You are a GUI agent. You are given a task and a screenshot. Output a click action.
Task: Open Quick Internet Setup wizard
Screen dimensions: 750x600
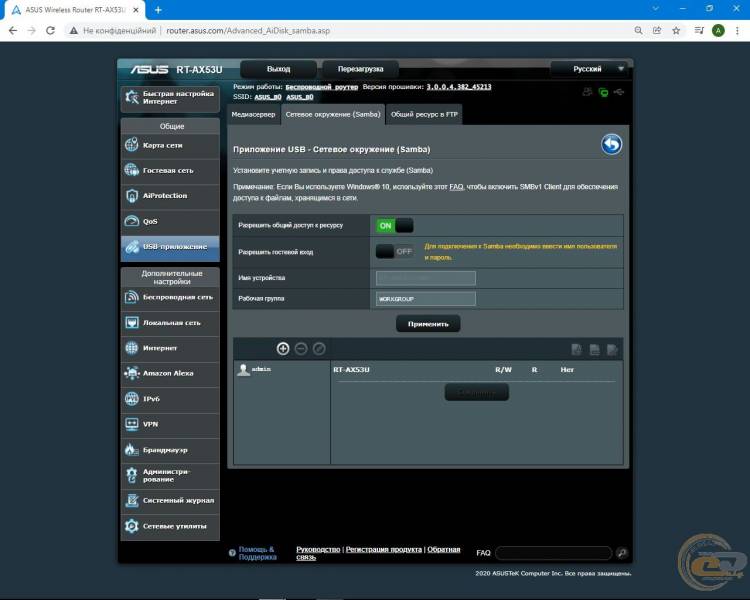click(x=170, y=98)
